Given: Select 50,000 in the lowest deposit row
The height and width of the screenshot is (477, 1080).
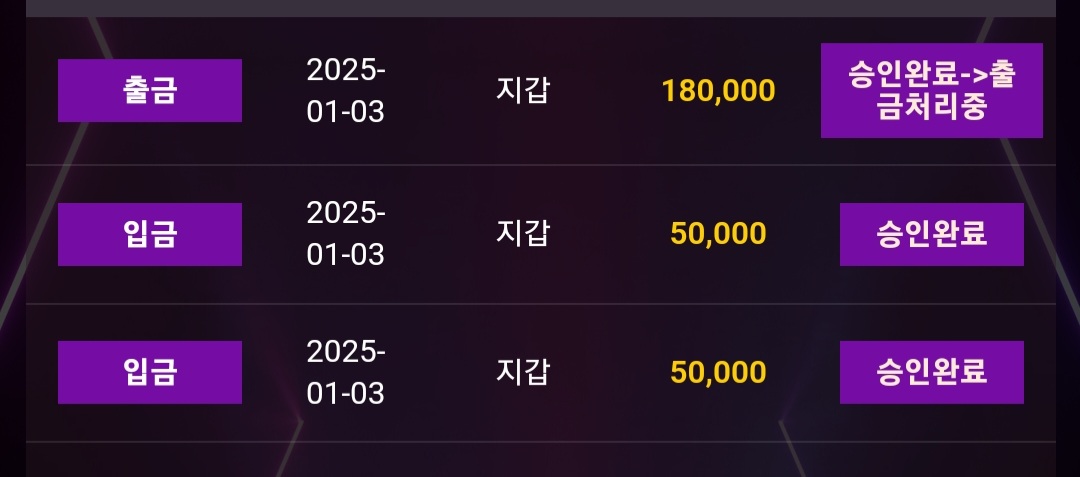Looking at the screenshot, I should (x=718, y=372).
